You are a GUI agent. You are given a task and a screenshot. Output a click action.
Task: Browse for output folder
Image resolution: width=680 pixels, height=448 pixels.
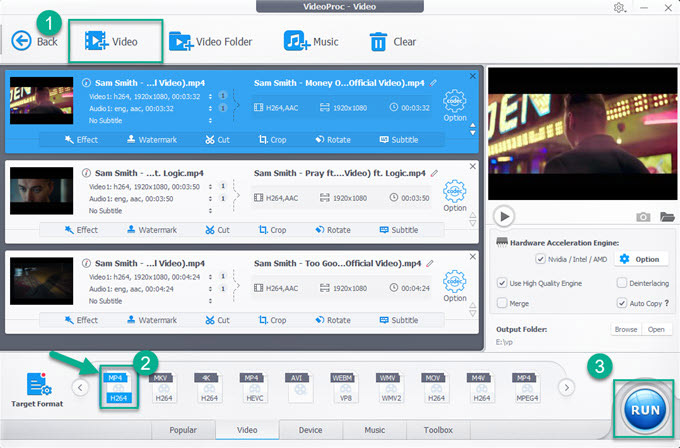(626, 329)
